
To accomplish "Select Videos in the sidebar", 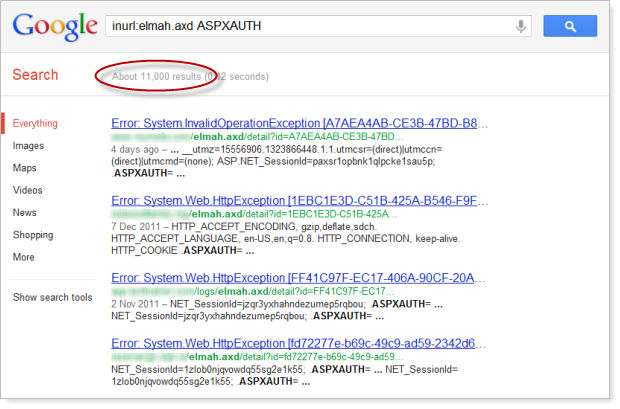I will coord(28,190).
